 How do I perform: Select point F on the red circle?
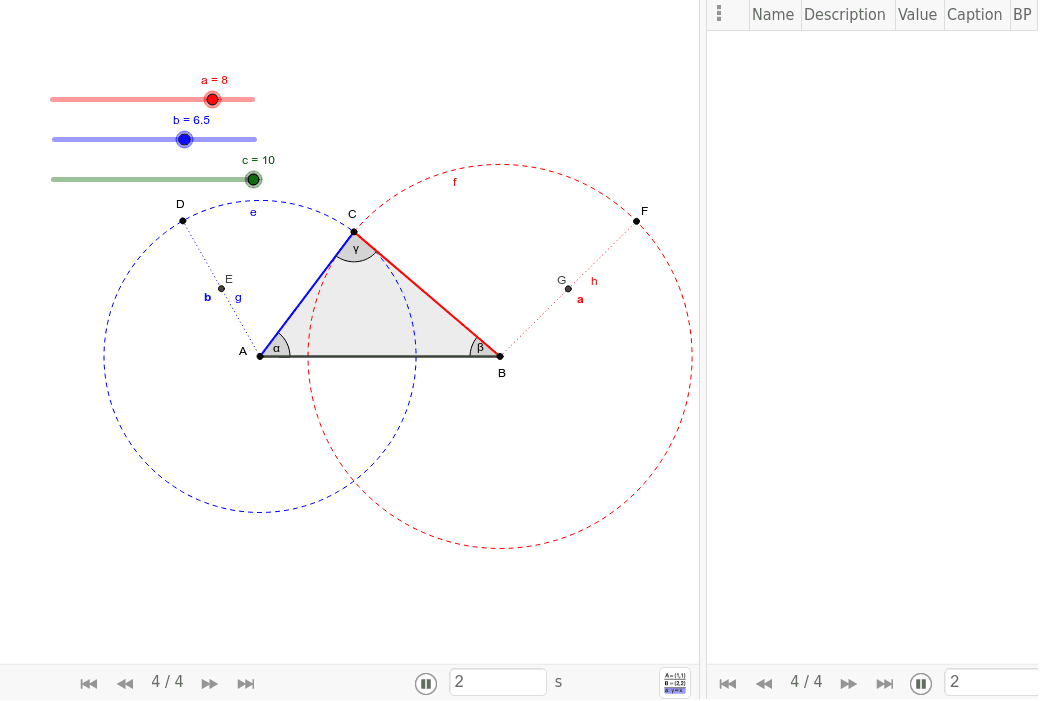[637, 222]
